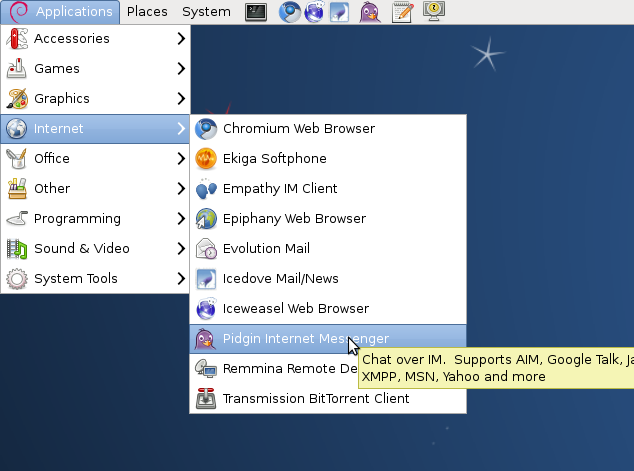The height and width of the screenshot is (471, 634).
Task: Open Chromium from the top panel launcher
Action: [290, 12]
